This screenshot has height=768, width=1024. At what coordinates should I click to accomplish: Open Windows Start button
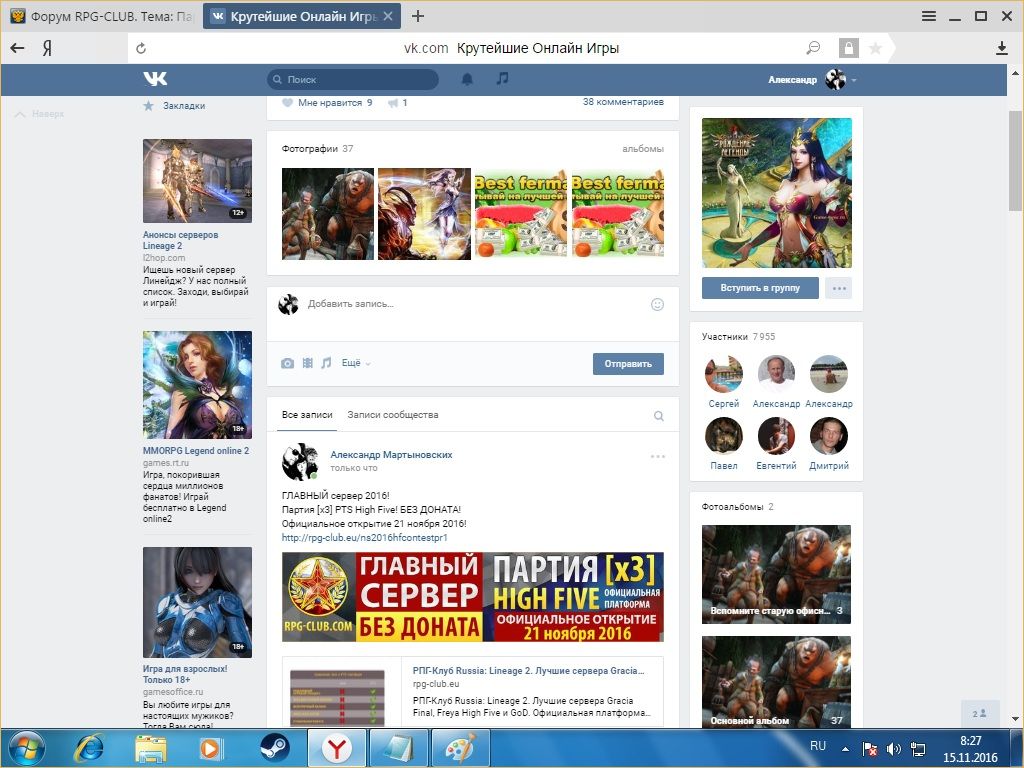click(26, 748)
